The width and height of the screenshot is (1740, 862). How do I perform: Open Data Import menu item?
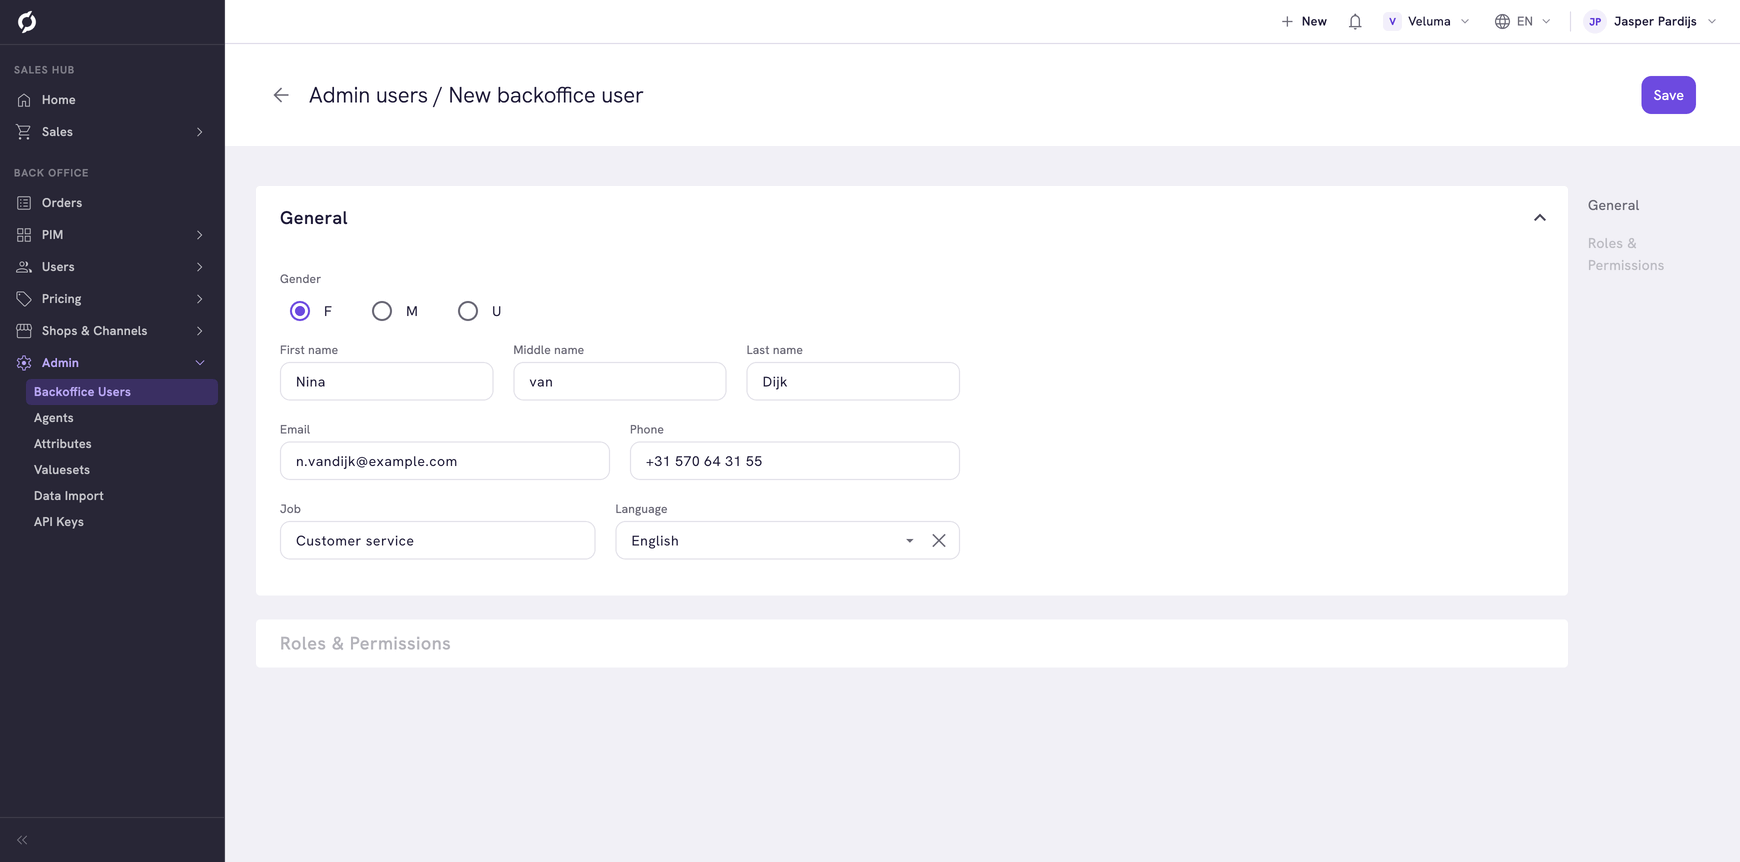pyautogui.click(x=69, y=496)
